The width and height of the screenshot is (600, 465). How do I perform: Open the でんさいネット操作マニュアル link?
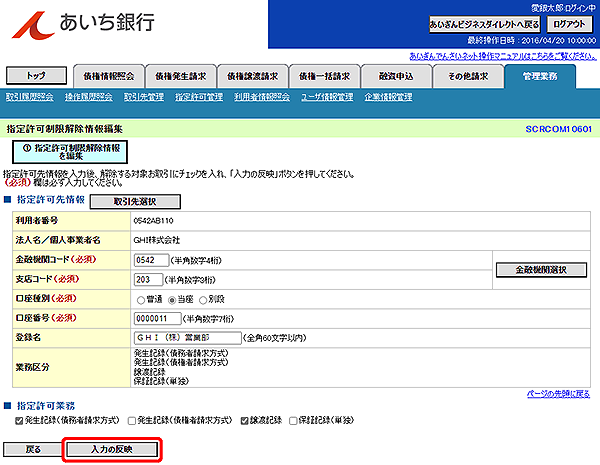[x=503, y=56]
